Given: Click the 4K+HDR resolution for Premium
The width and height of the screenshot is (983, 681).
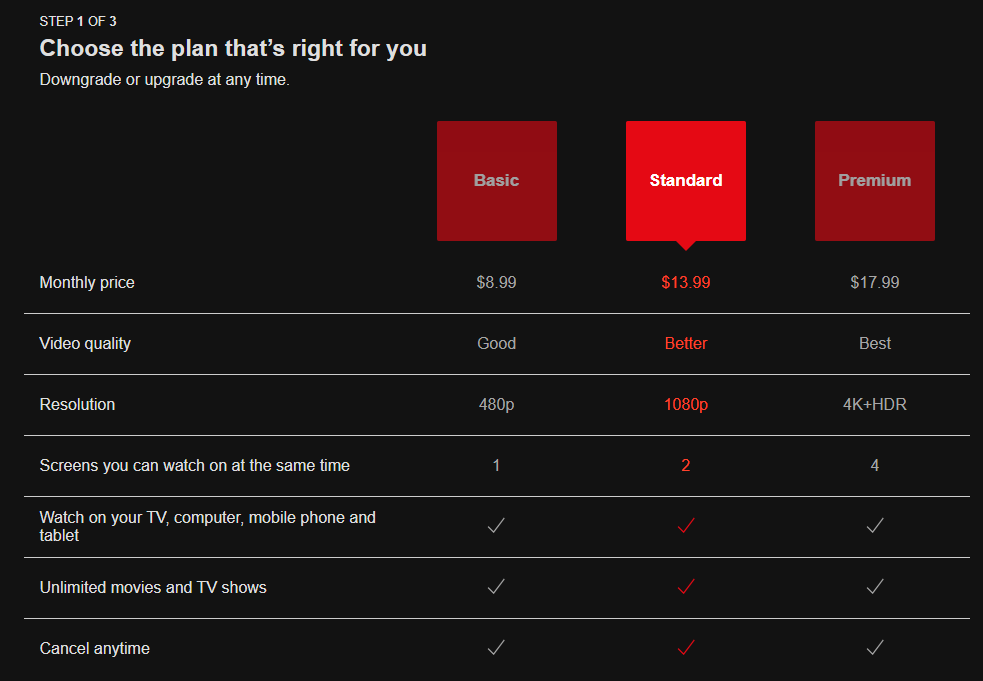Looking at the screenshot, I should click(x=874, y=404).
